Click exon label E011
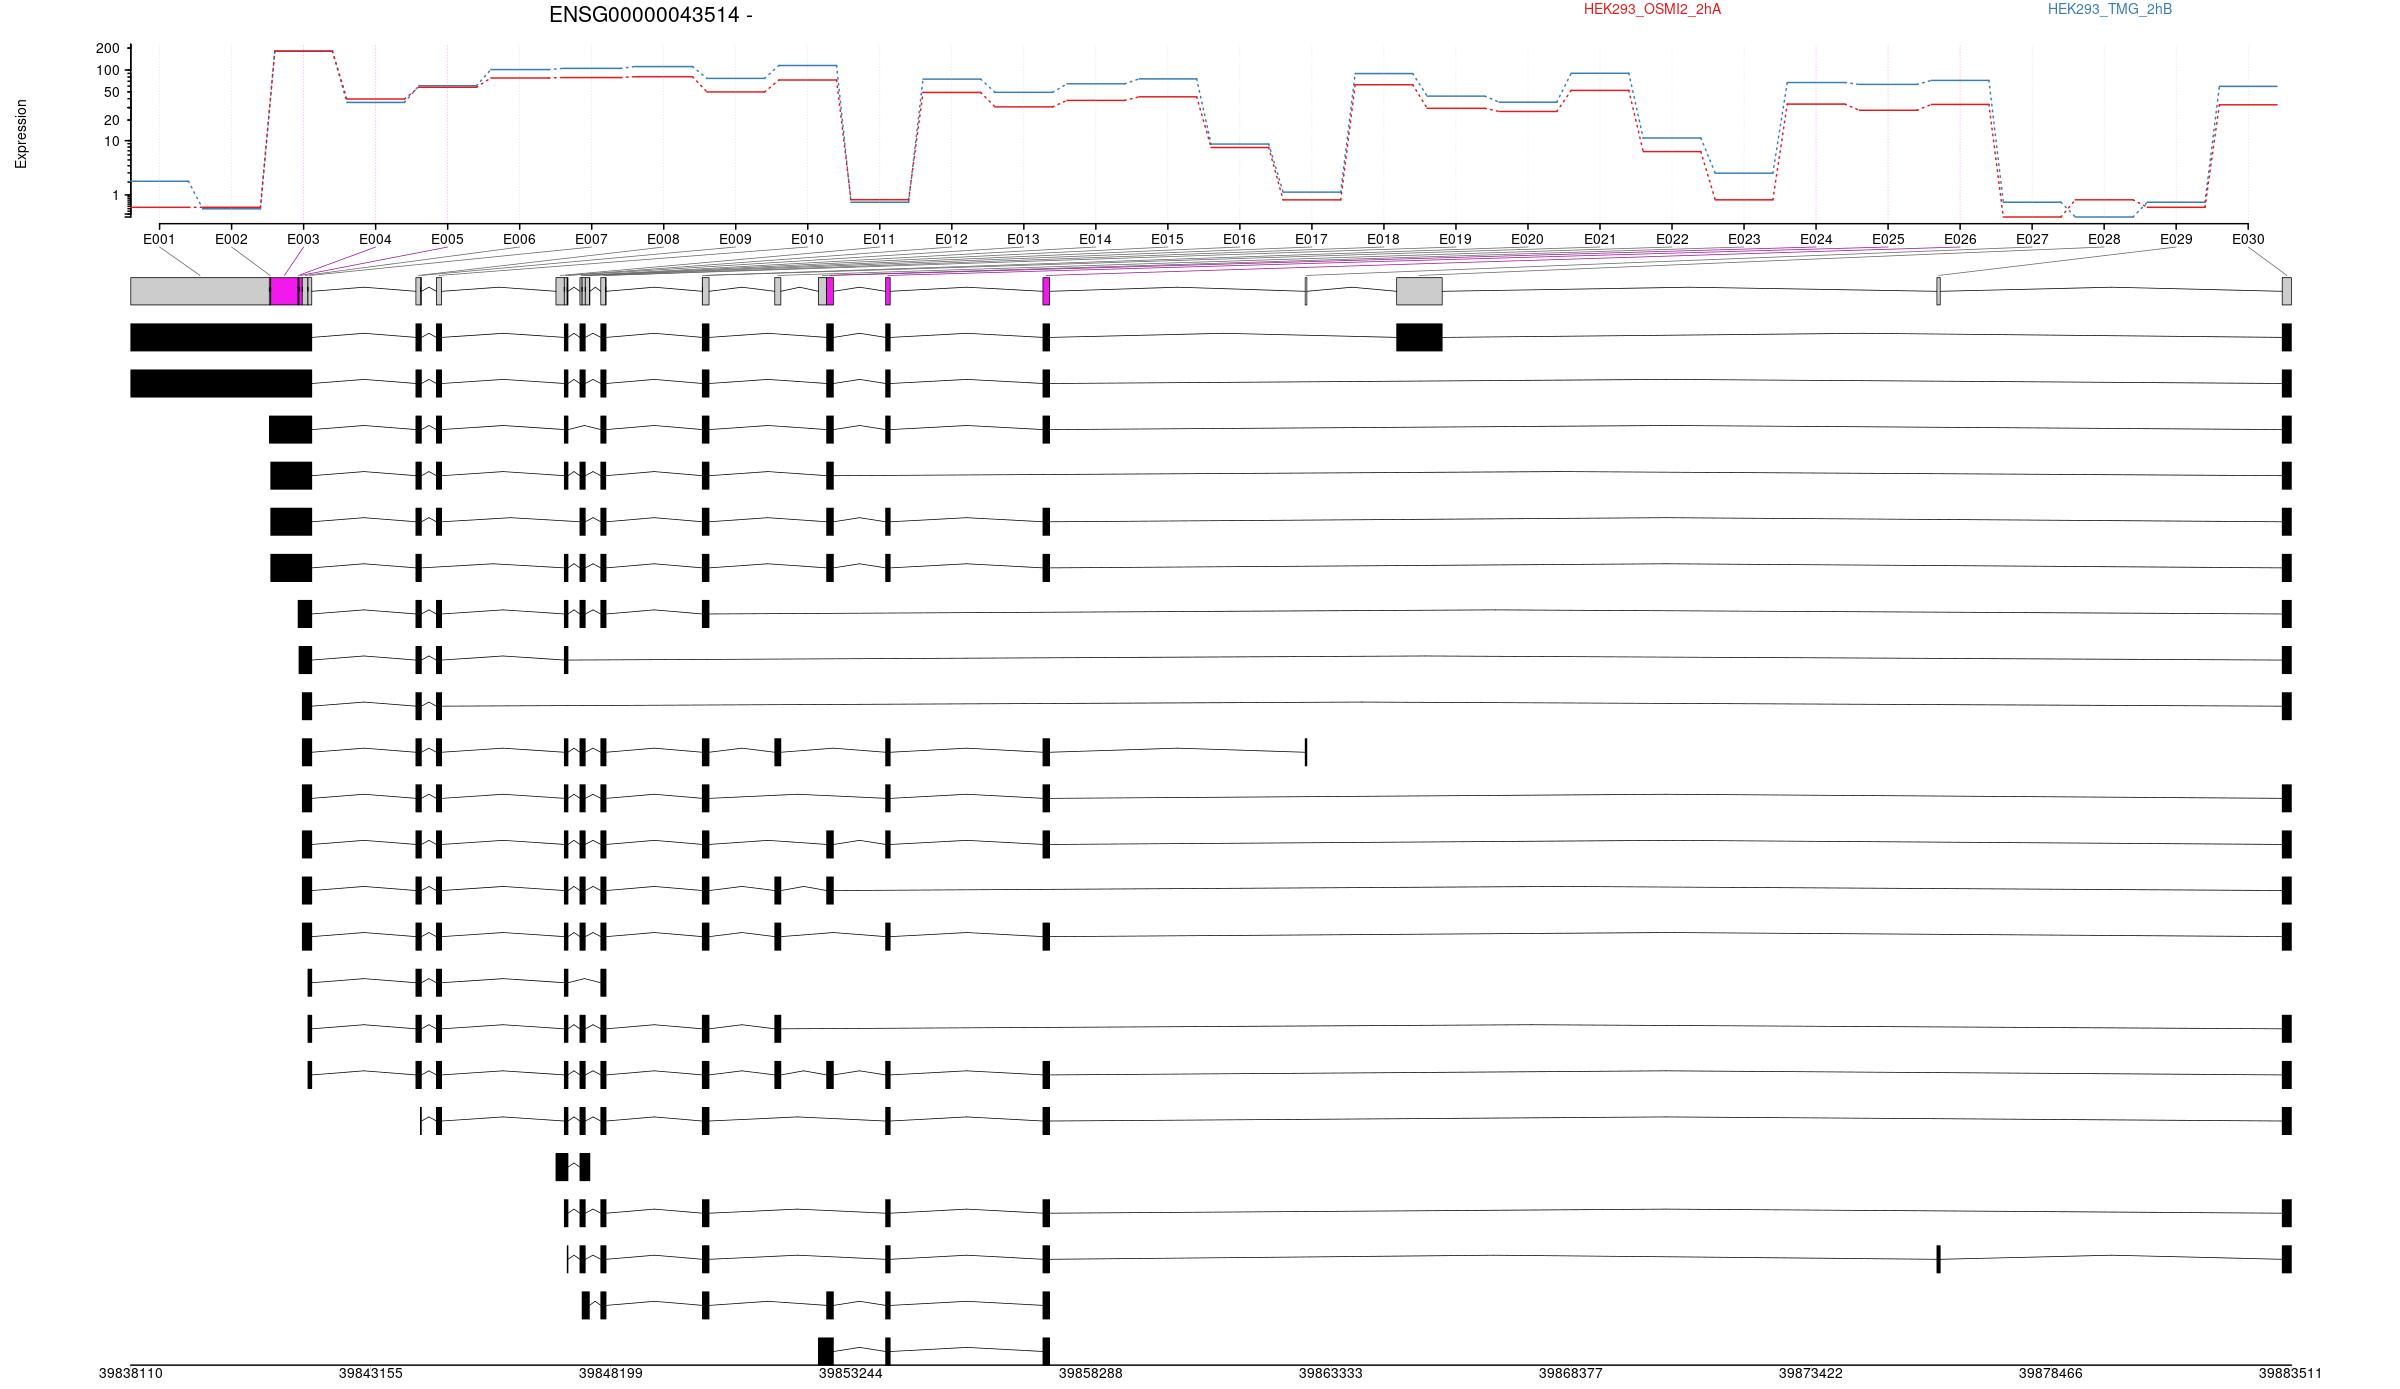The height and width of the screenshot is (1389, 2400). pos(879,240)
